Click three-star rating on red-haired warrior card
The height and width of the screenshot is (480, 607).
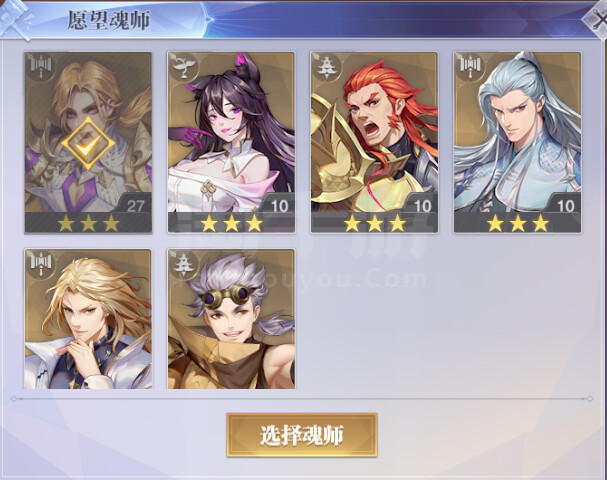374,223
